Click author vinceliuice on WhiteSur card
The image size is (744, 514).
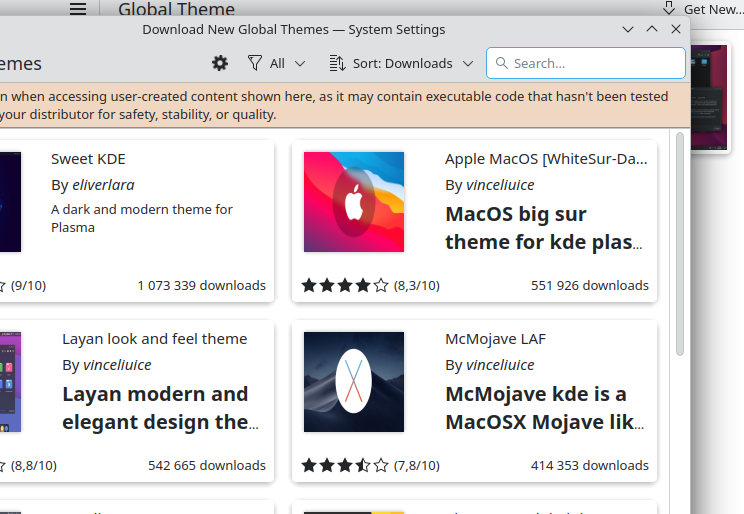point(500,185)
